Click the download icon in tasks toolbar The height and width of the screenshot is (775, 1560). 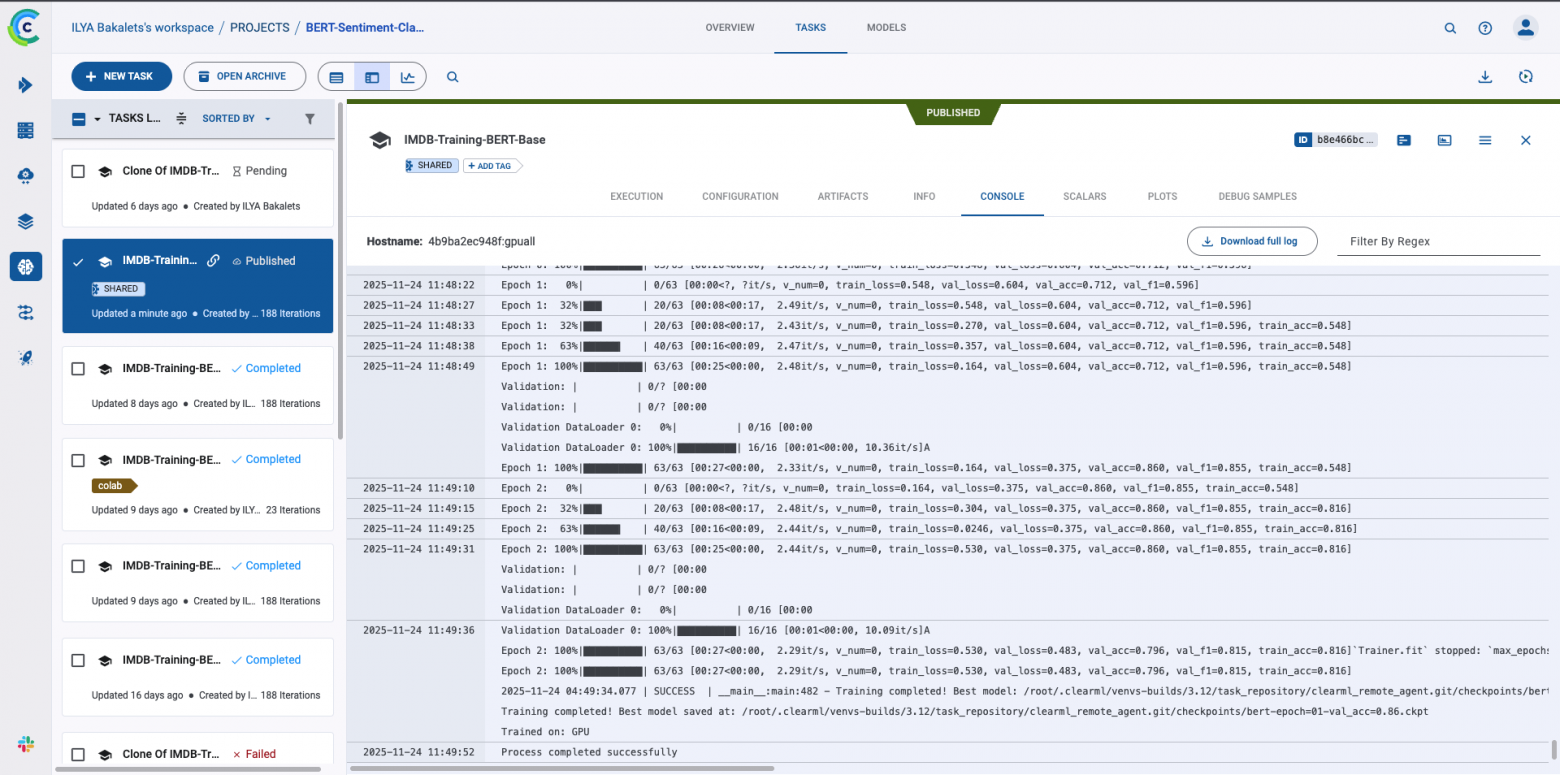(1485, 77)
